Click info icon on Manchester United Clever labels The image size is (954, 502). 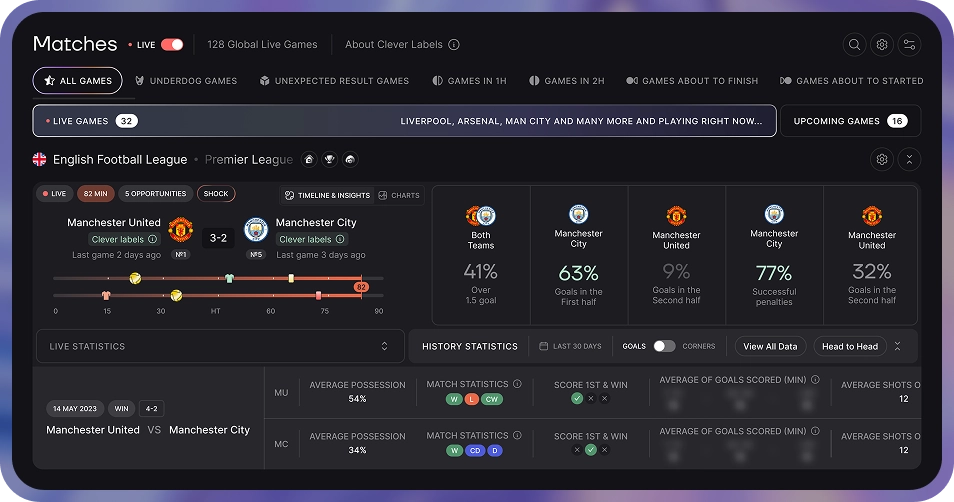click(x=153, y=239)
